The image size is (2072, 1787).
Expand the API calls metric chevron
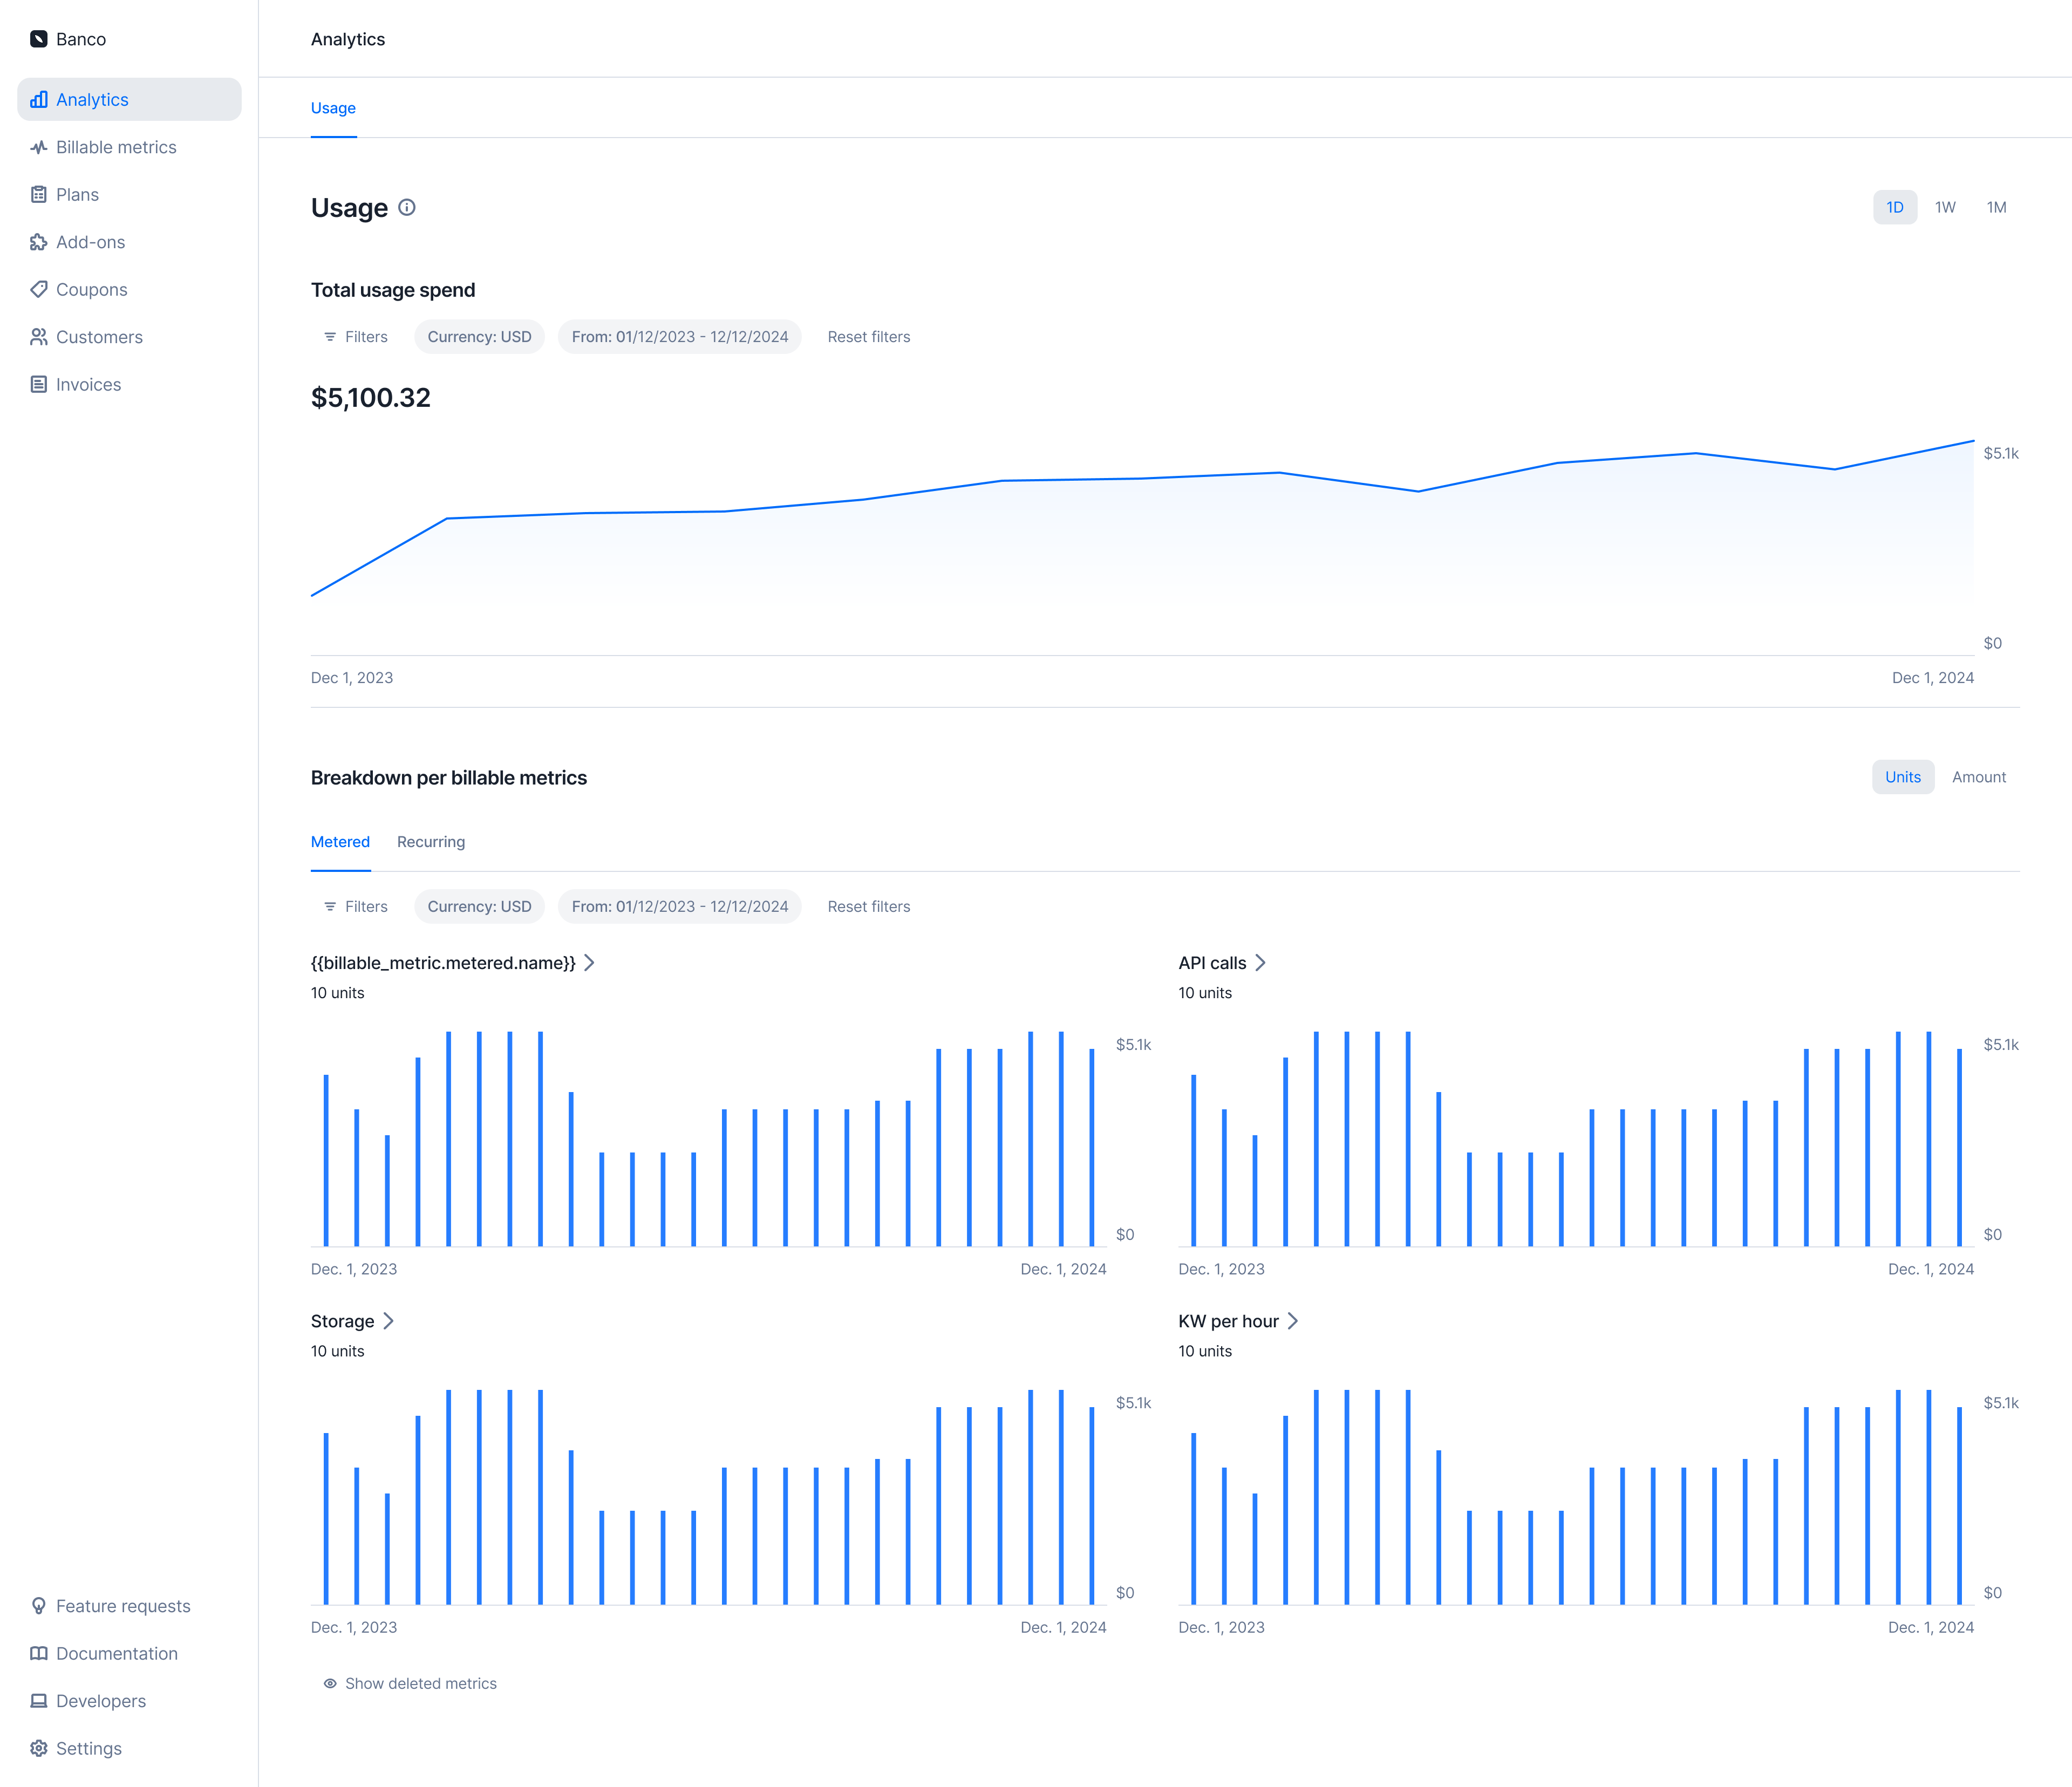(x=1260, y=963)
